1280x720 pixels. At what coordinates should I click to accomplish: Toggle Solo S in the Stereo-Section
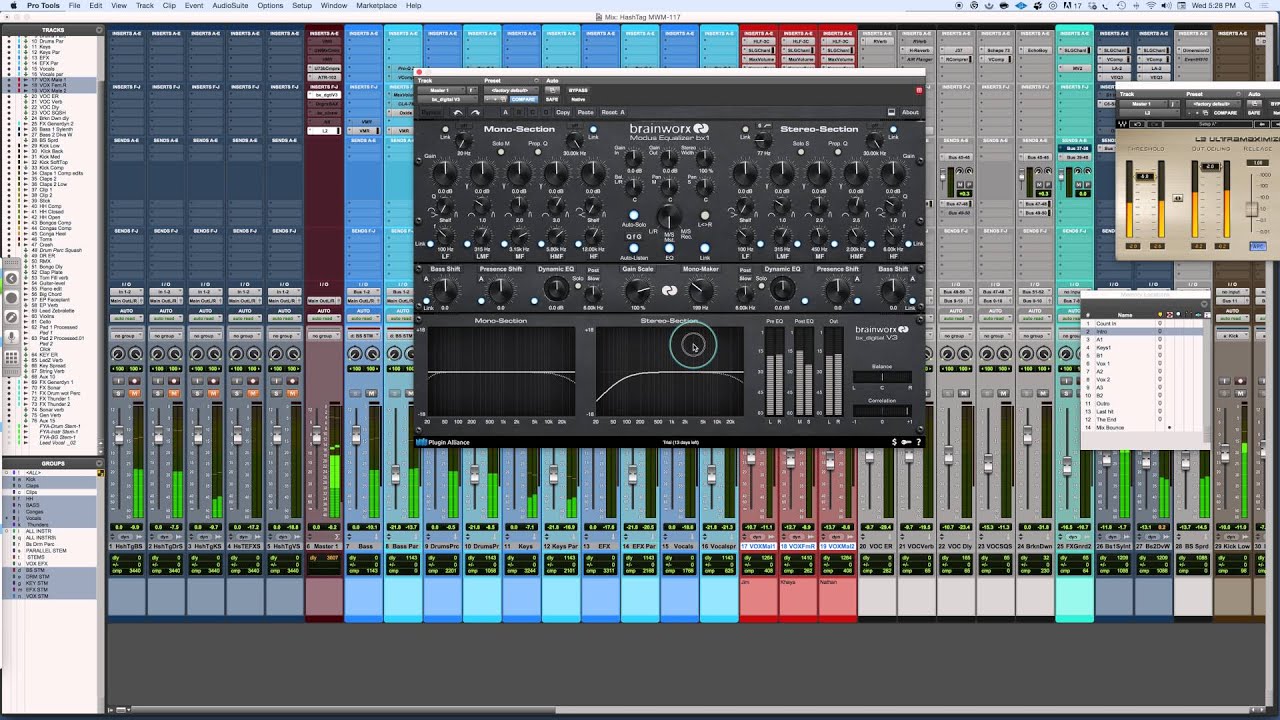point(800,152)
